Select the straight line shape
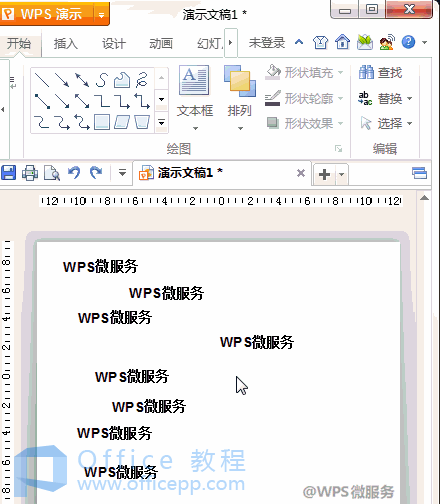Screen dimensions: 440x504 (x=42, y=80)
